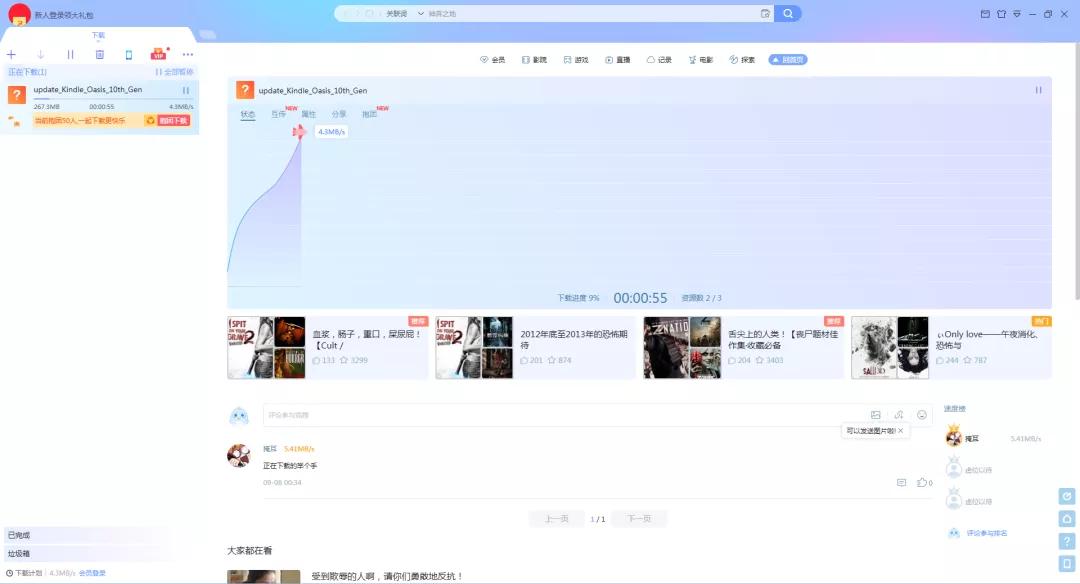Click the blue magnifier search button

pos(787,14)
